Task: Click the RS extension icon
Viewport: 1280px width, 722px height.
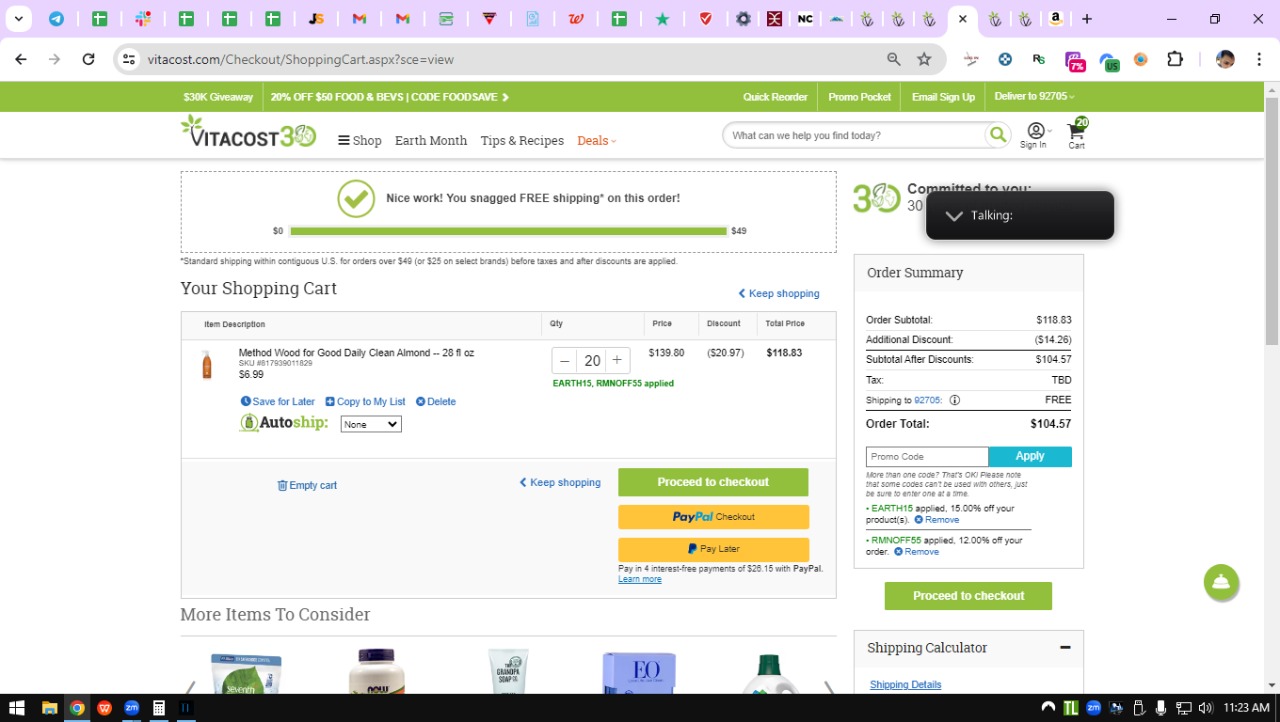Action: [1039, 59]
